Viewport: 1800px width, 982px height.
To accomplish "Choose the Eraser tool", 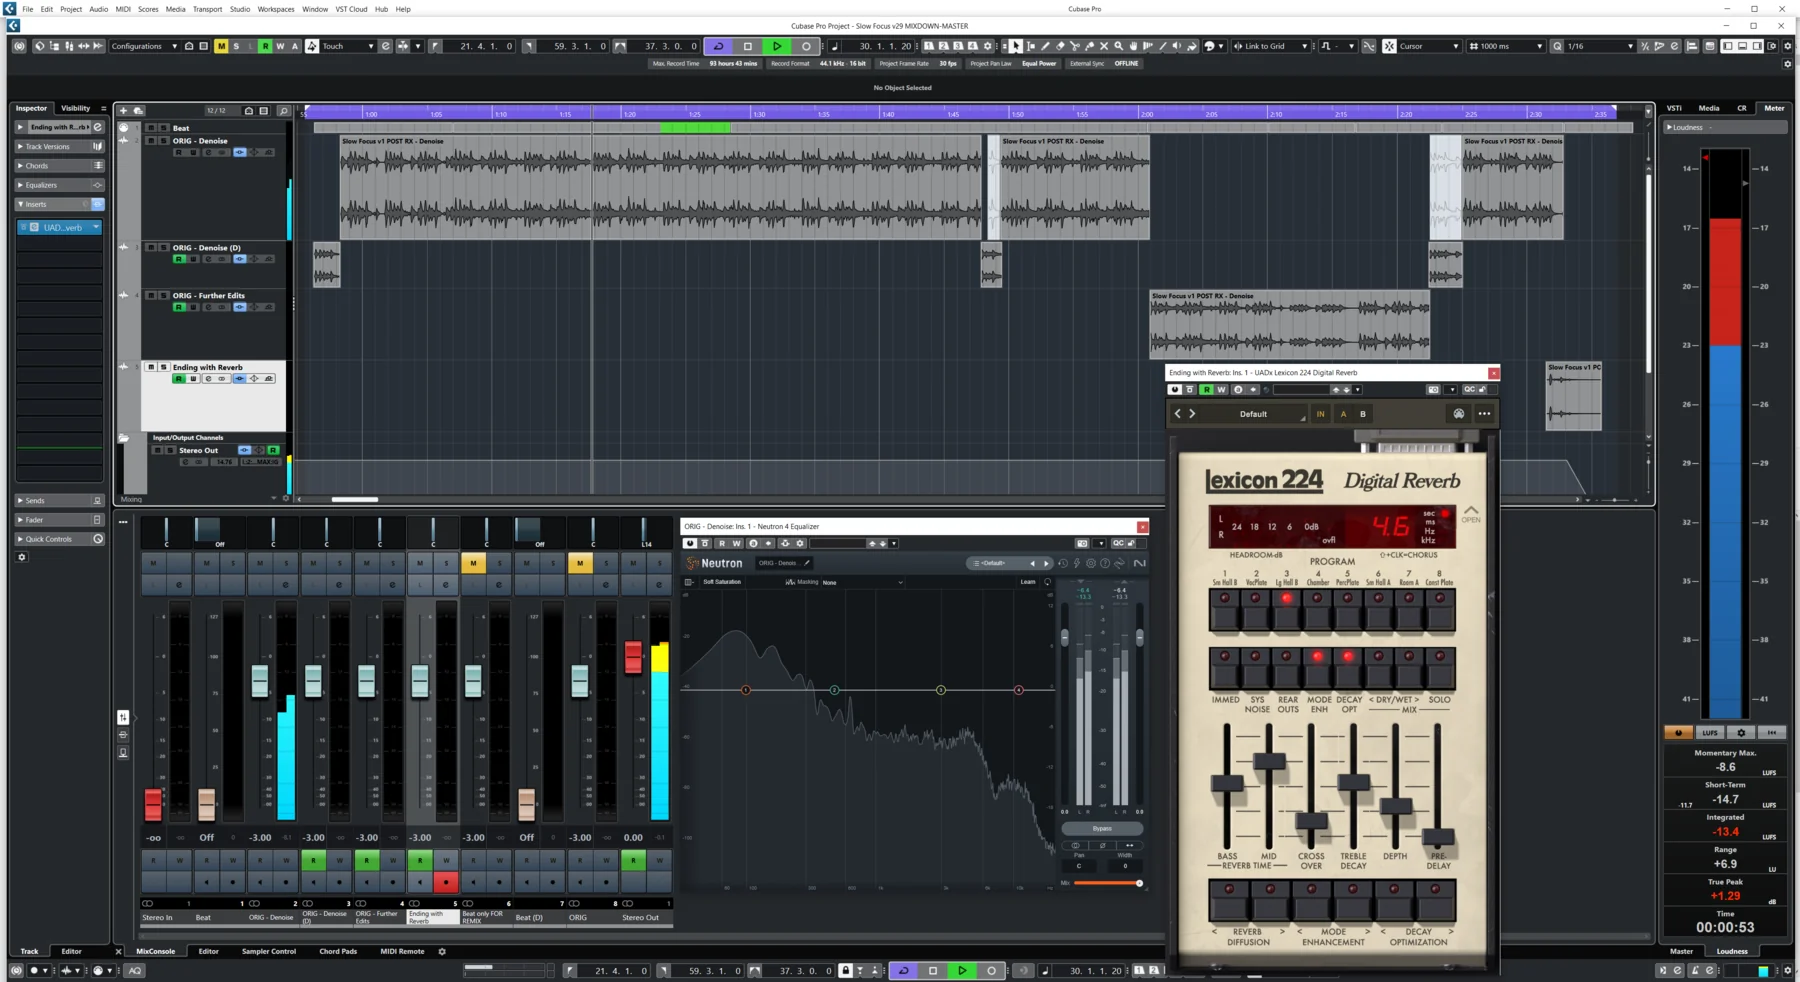I will click(x=1060, y=46).
